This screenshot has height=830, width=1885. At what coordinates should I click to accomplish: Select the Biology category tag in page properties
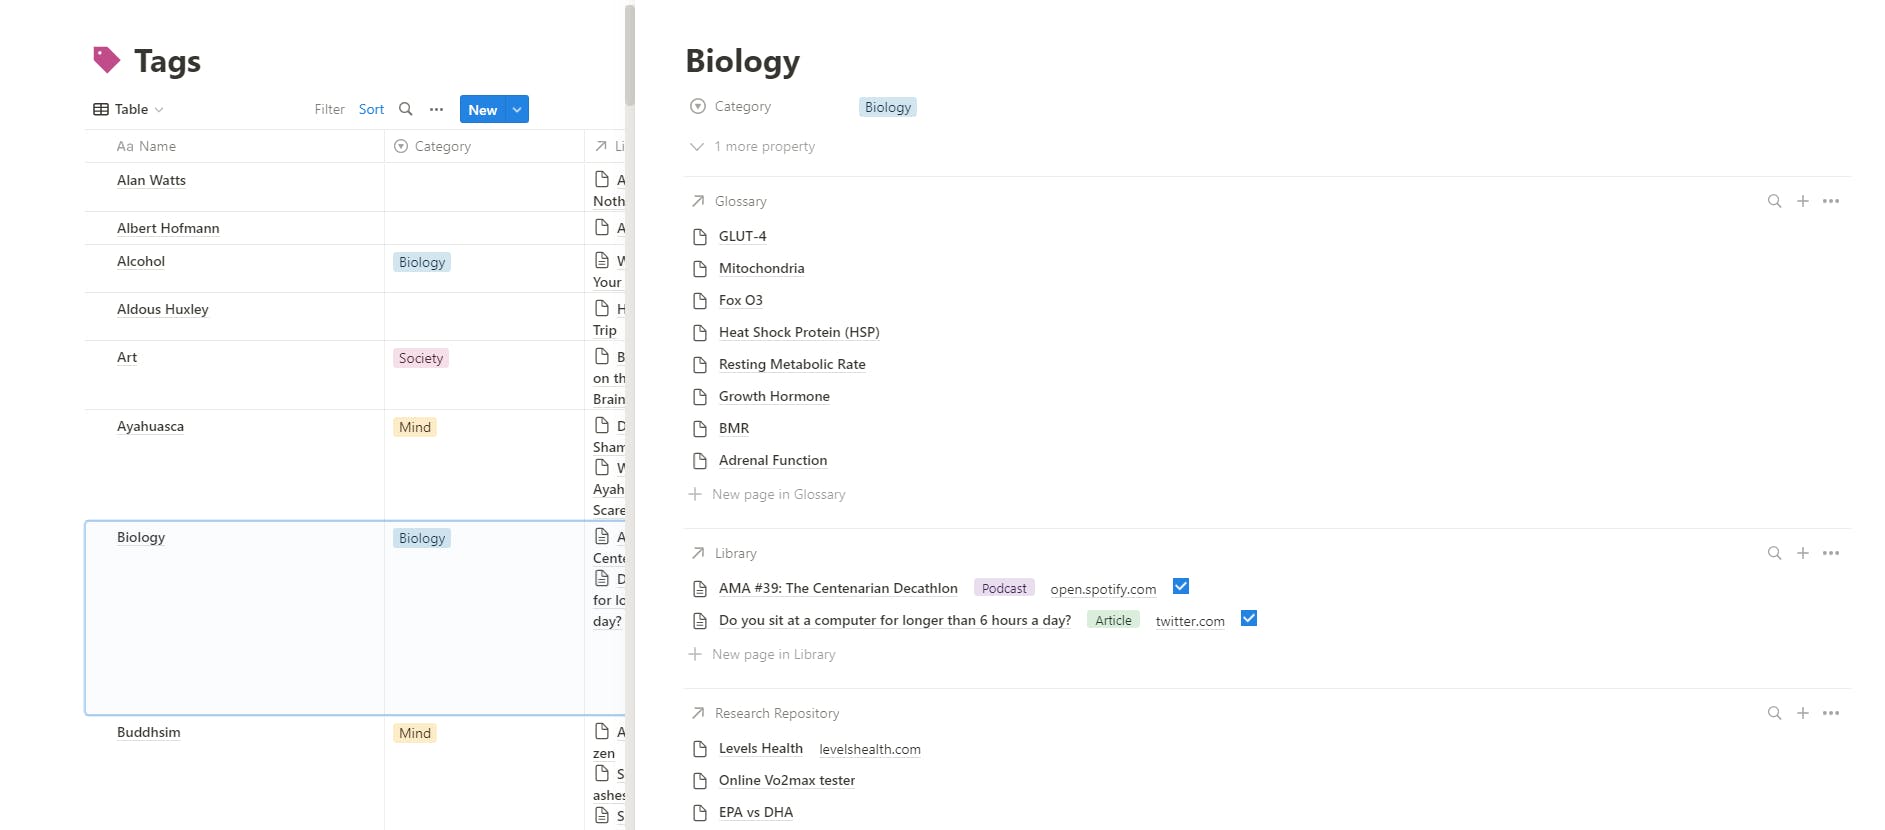coord(887,107)
